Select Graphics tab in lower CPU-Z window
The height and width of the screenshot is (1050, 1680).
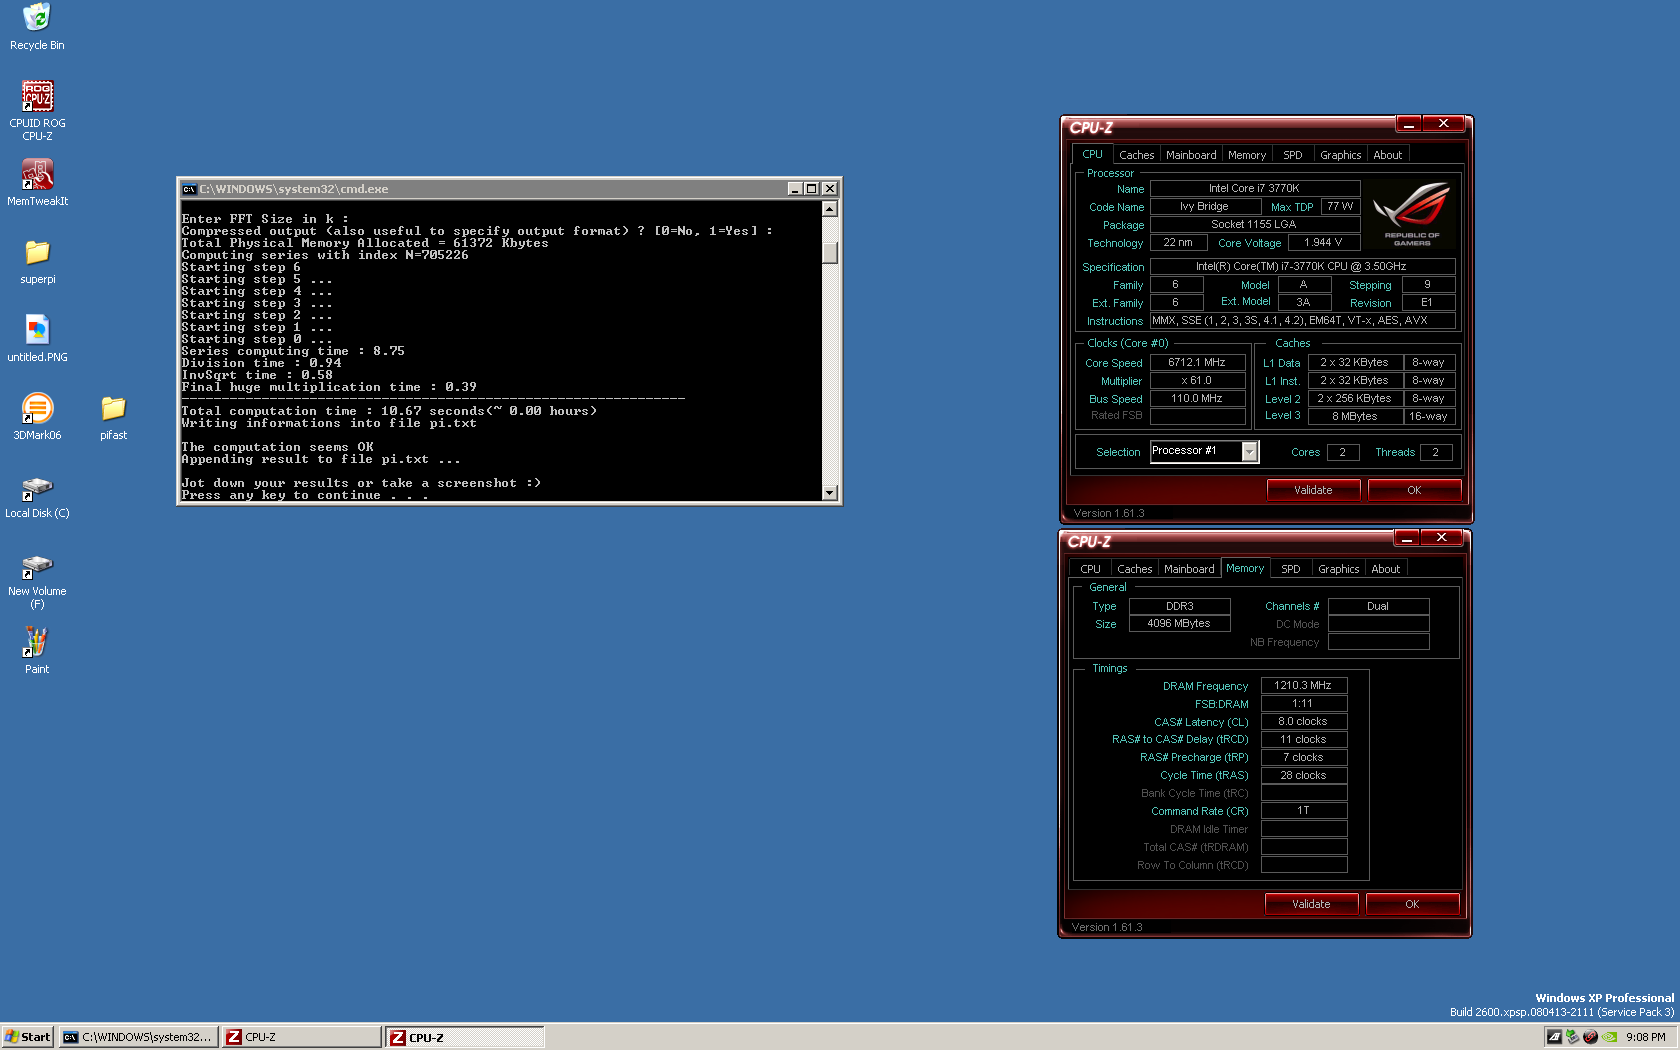coord(1338,569)
